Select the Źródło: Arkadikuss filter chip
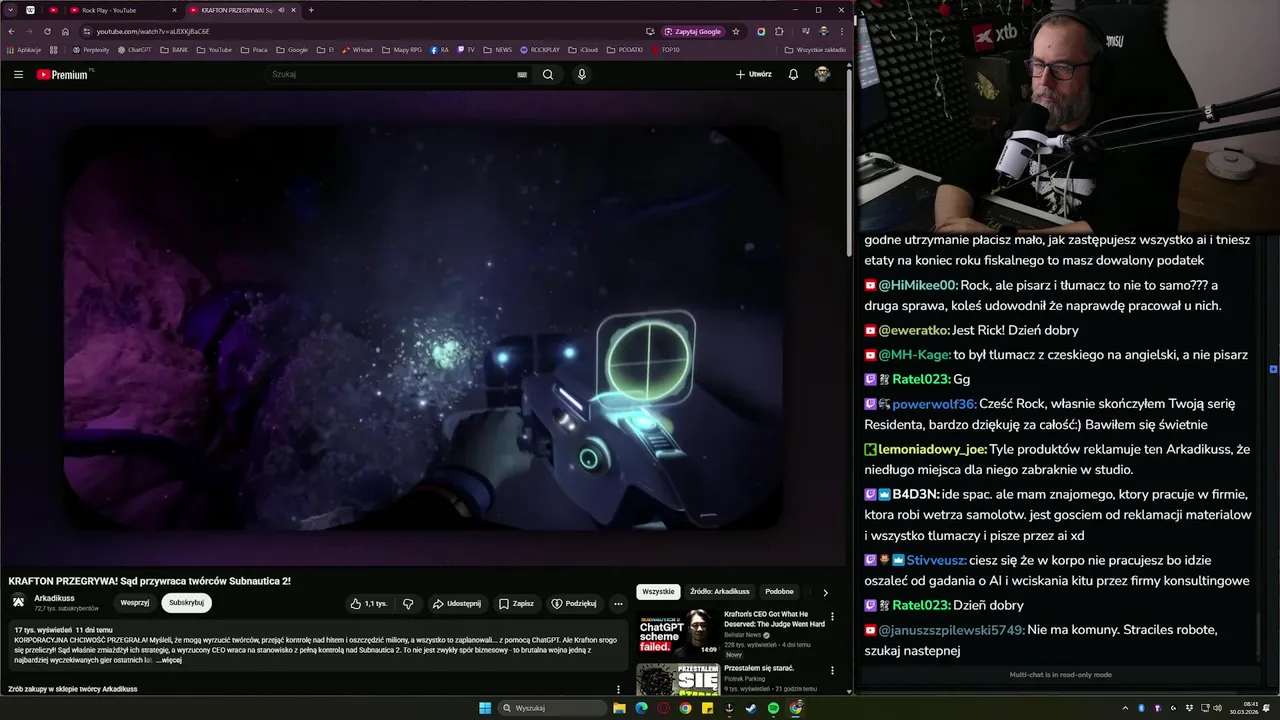Image resolution: width=1280 pixels, height=720 pixels. pos(720,591)
